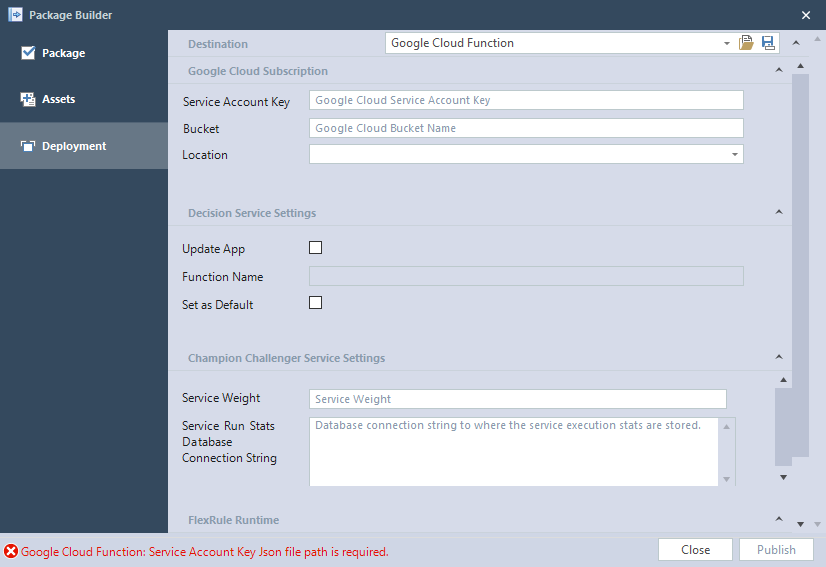Click the Bucket name input field
The height and width of the screenshot is (567, 826).
click(x=526, y=128)
